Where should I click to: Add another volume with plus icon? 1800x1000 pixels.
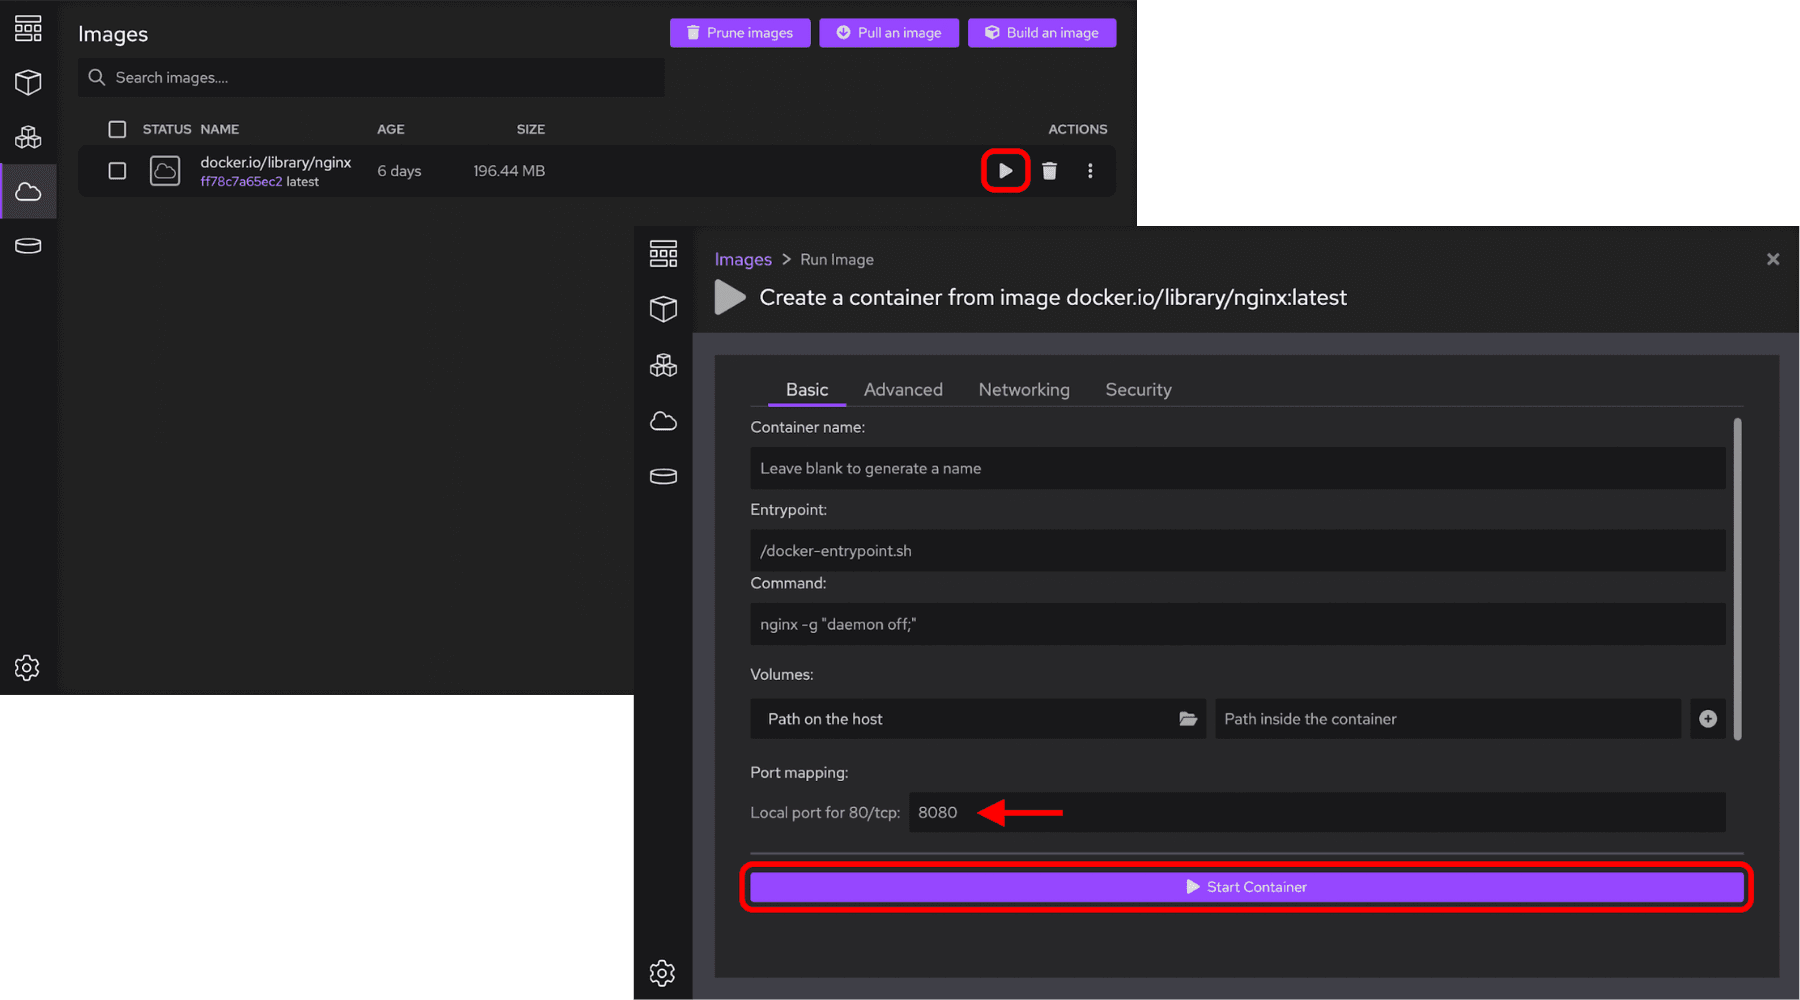pyautogui.click(x=1708, y=719)
